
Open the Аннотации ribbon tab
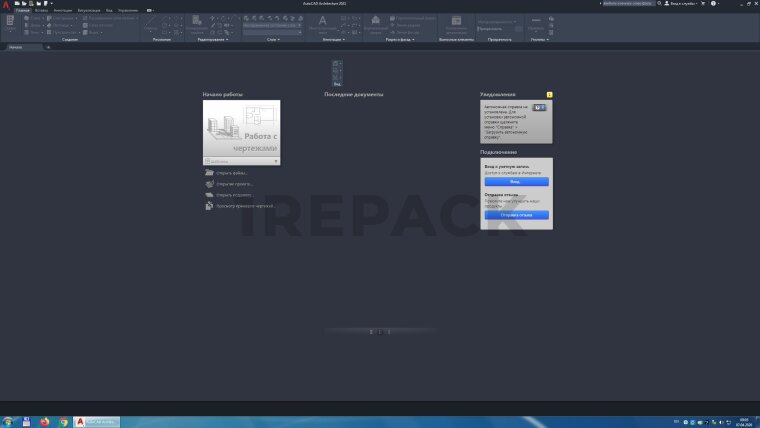click(x=63, y=10)
